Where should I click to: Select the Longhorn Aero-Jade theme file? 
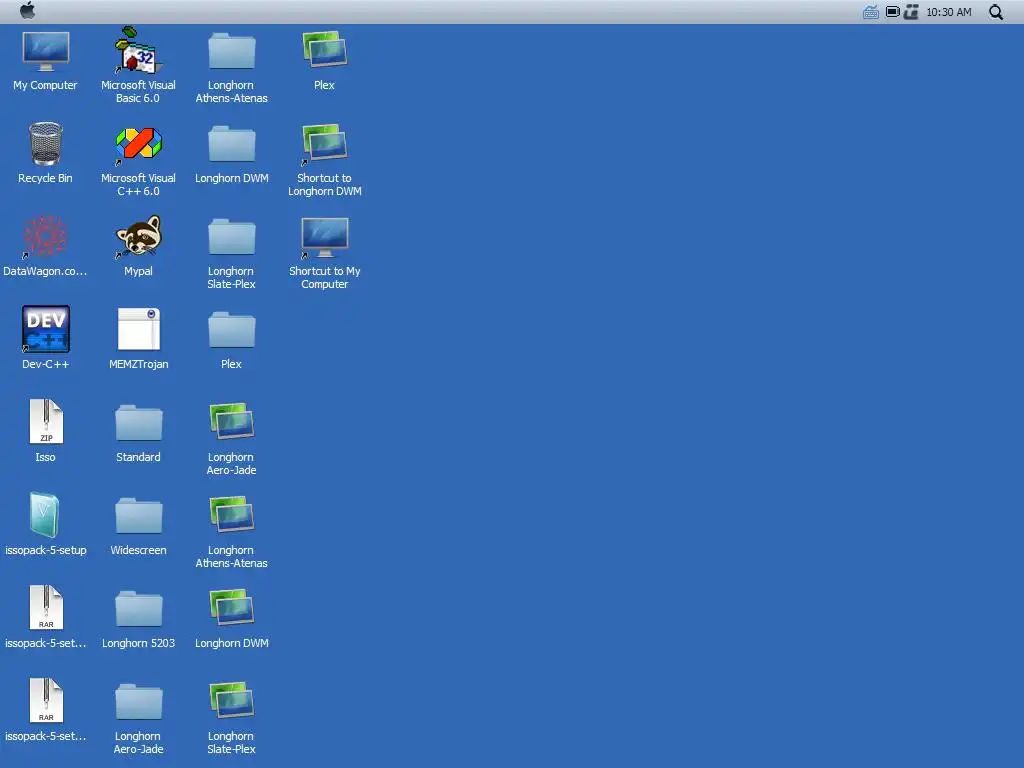coord(231,422)
